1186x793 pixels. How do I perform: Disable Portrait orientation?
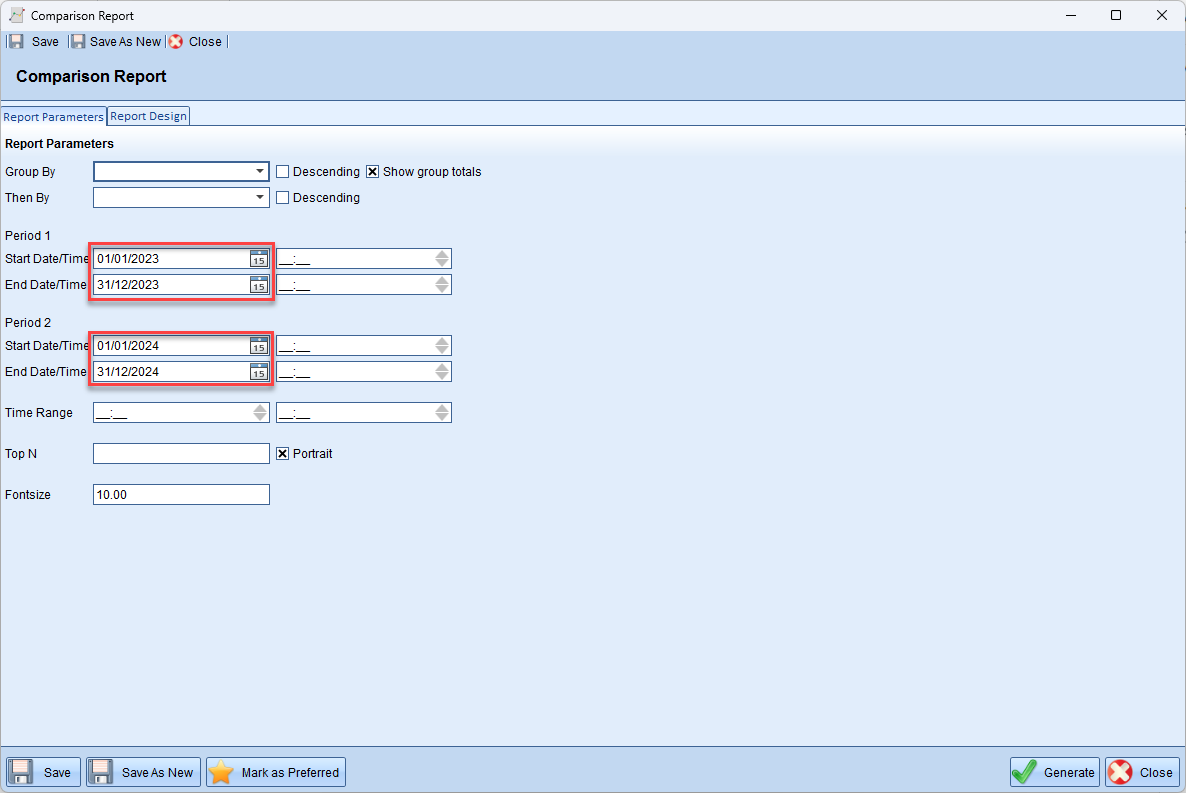coord(282,453)
